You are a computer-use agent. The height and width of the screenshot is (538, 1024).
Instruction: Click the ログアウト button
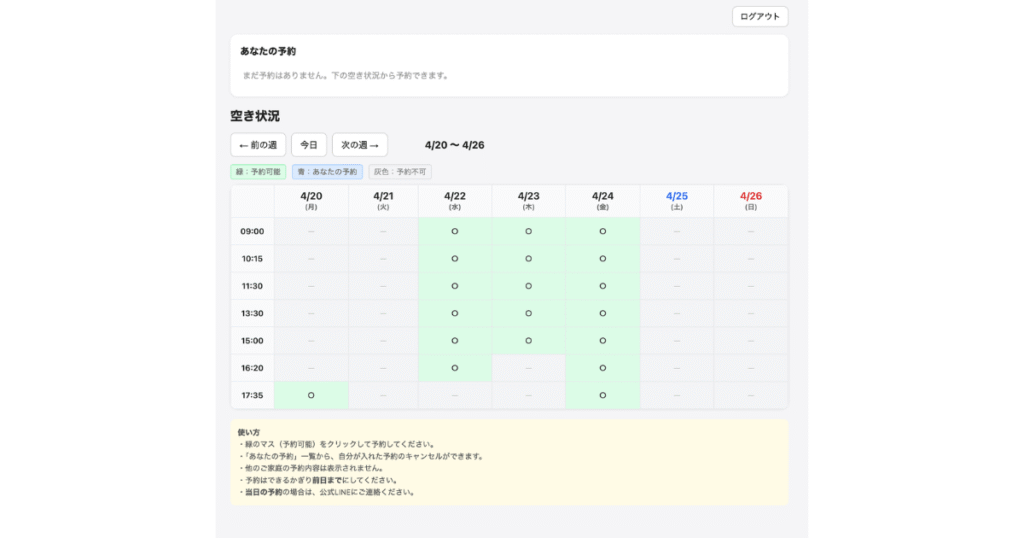[760, 17]
